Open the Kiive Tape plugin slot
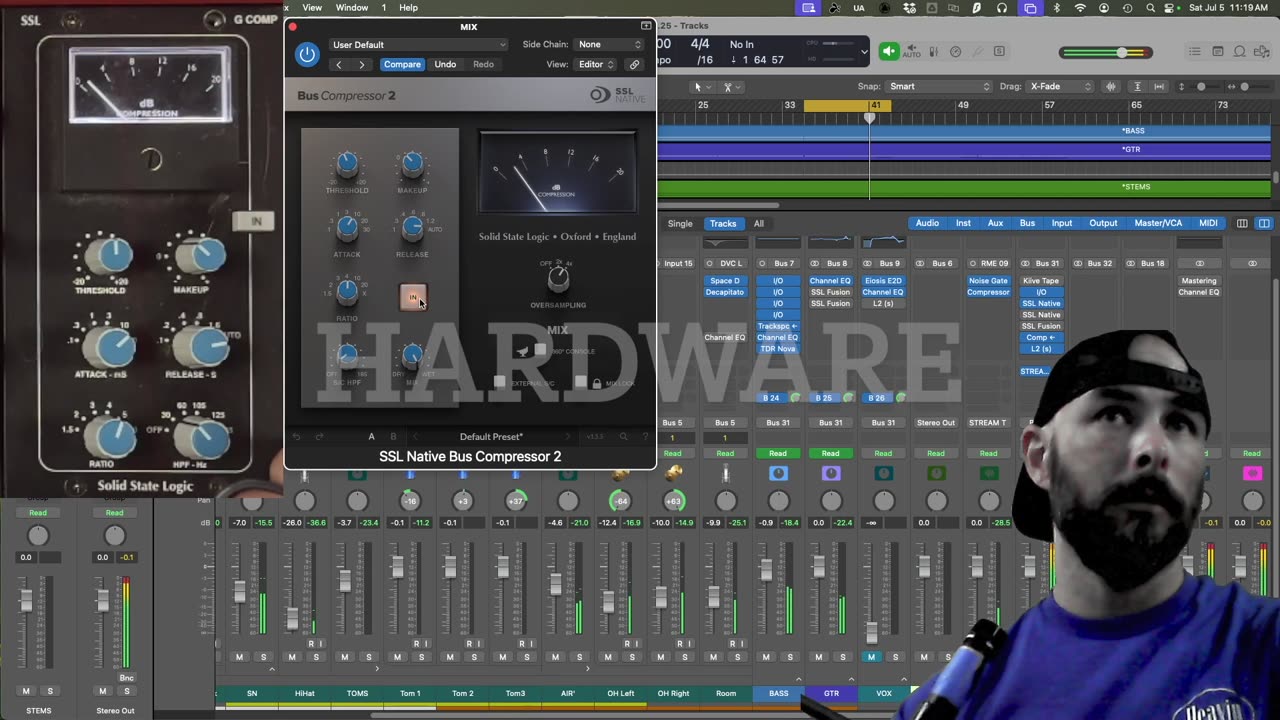Viewport: 1280px width, 720px height. point(1041,281)
